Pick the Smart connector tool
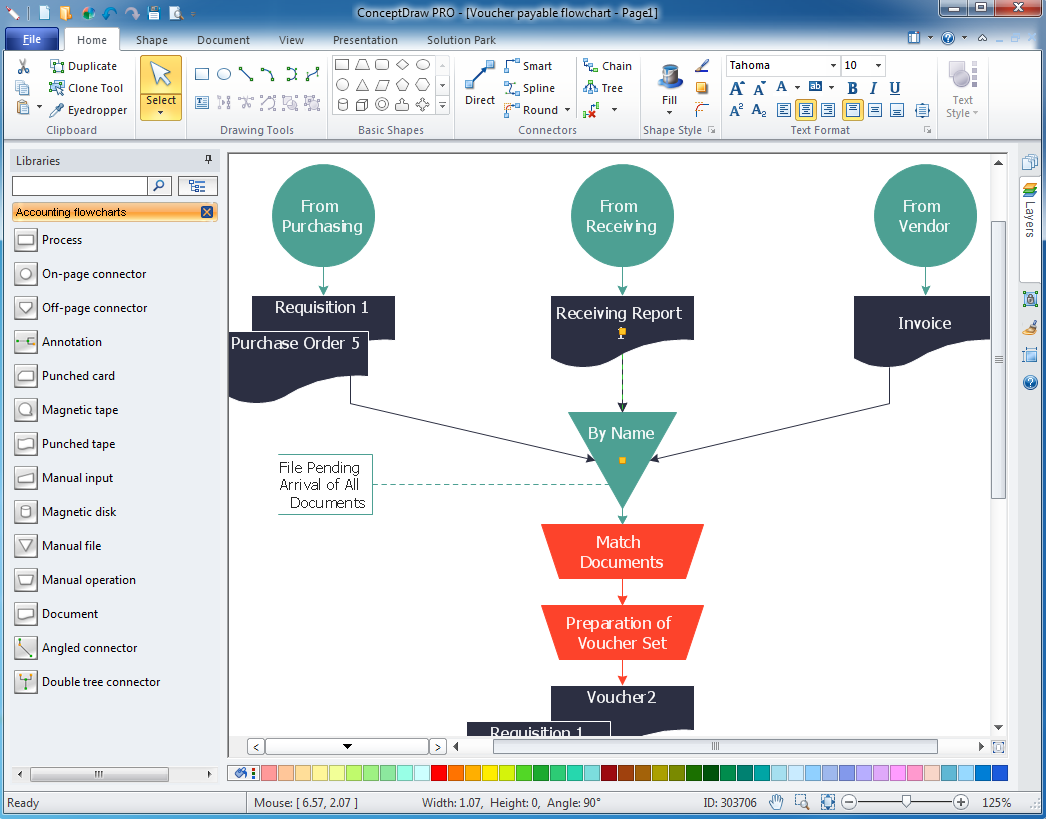1046x819 pixels. pos(527,66)
